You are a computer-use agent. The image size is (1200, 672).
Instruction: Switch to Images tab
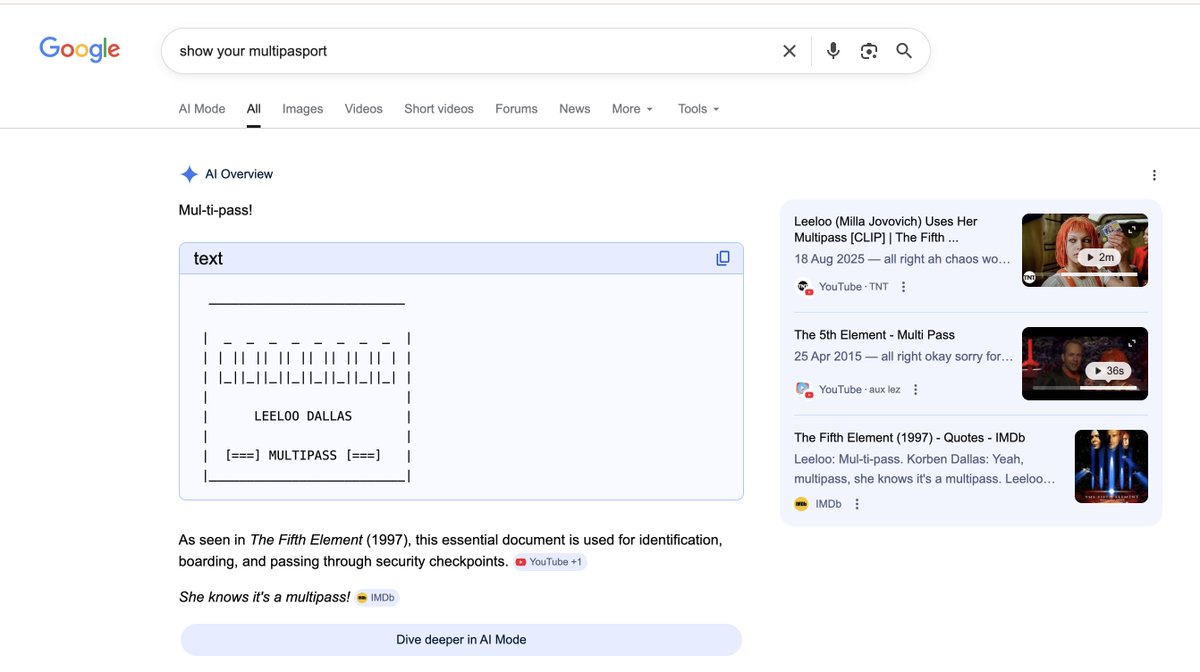point(303,109)
